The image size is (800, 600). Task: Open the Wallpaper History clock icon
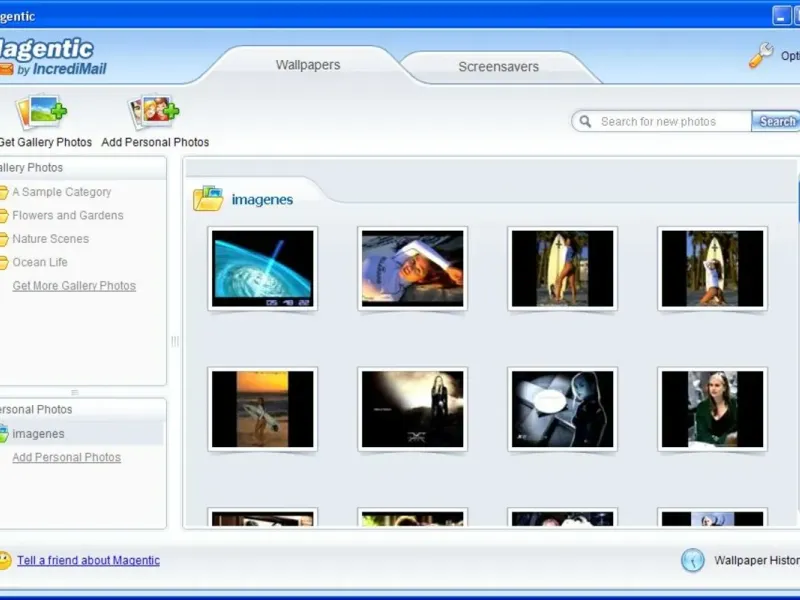tap(693, 560)
